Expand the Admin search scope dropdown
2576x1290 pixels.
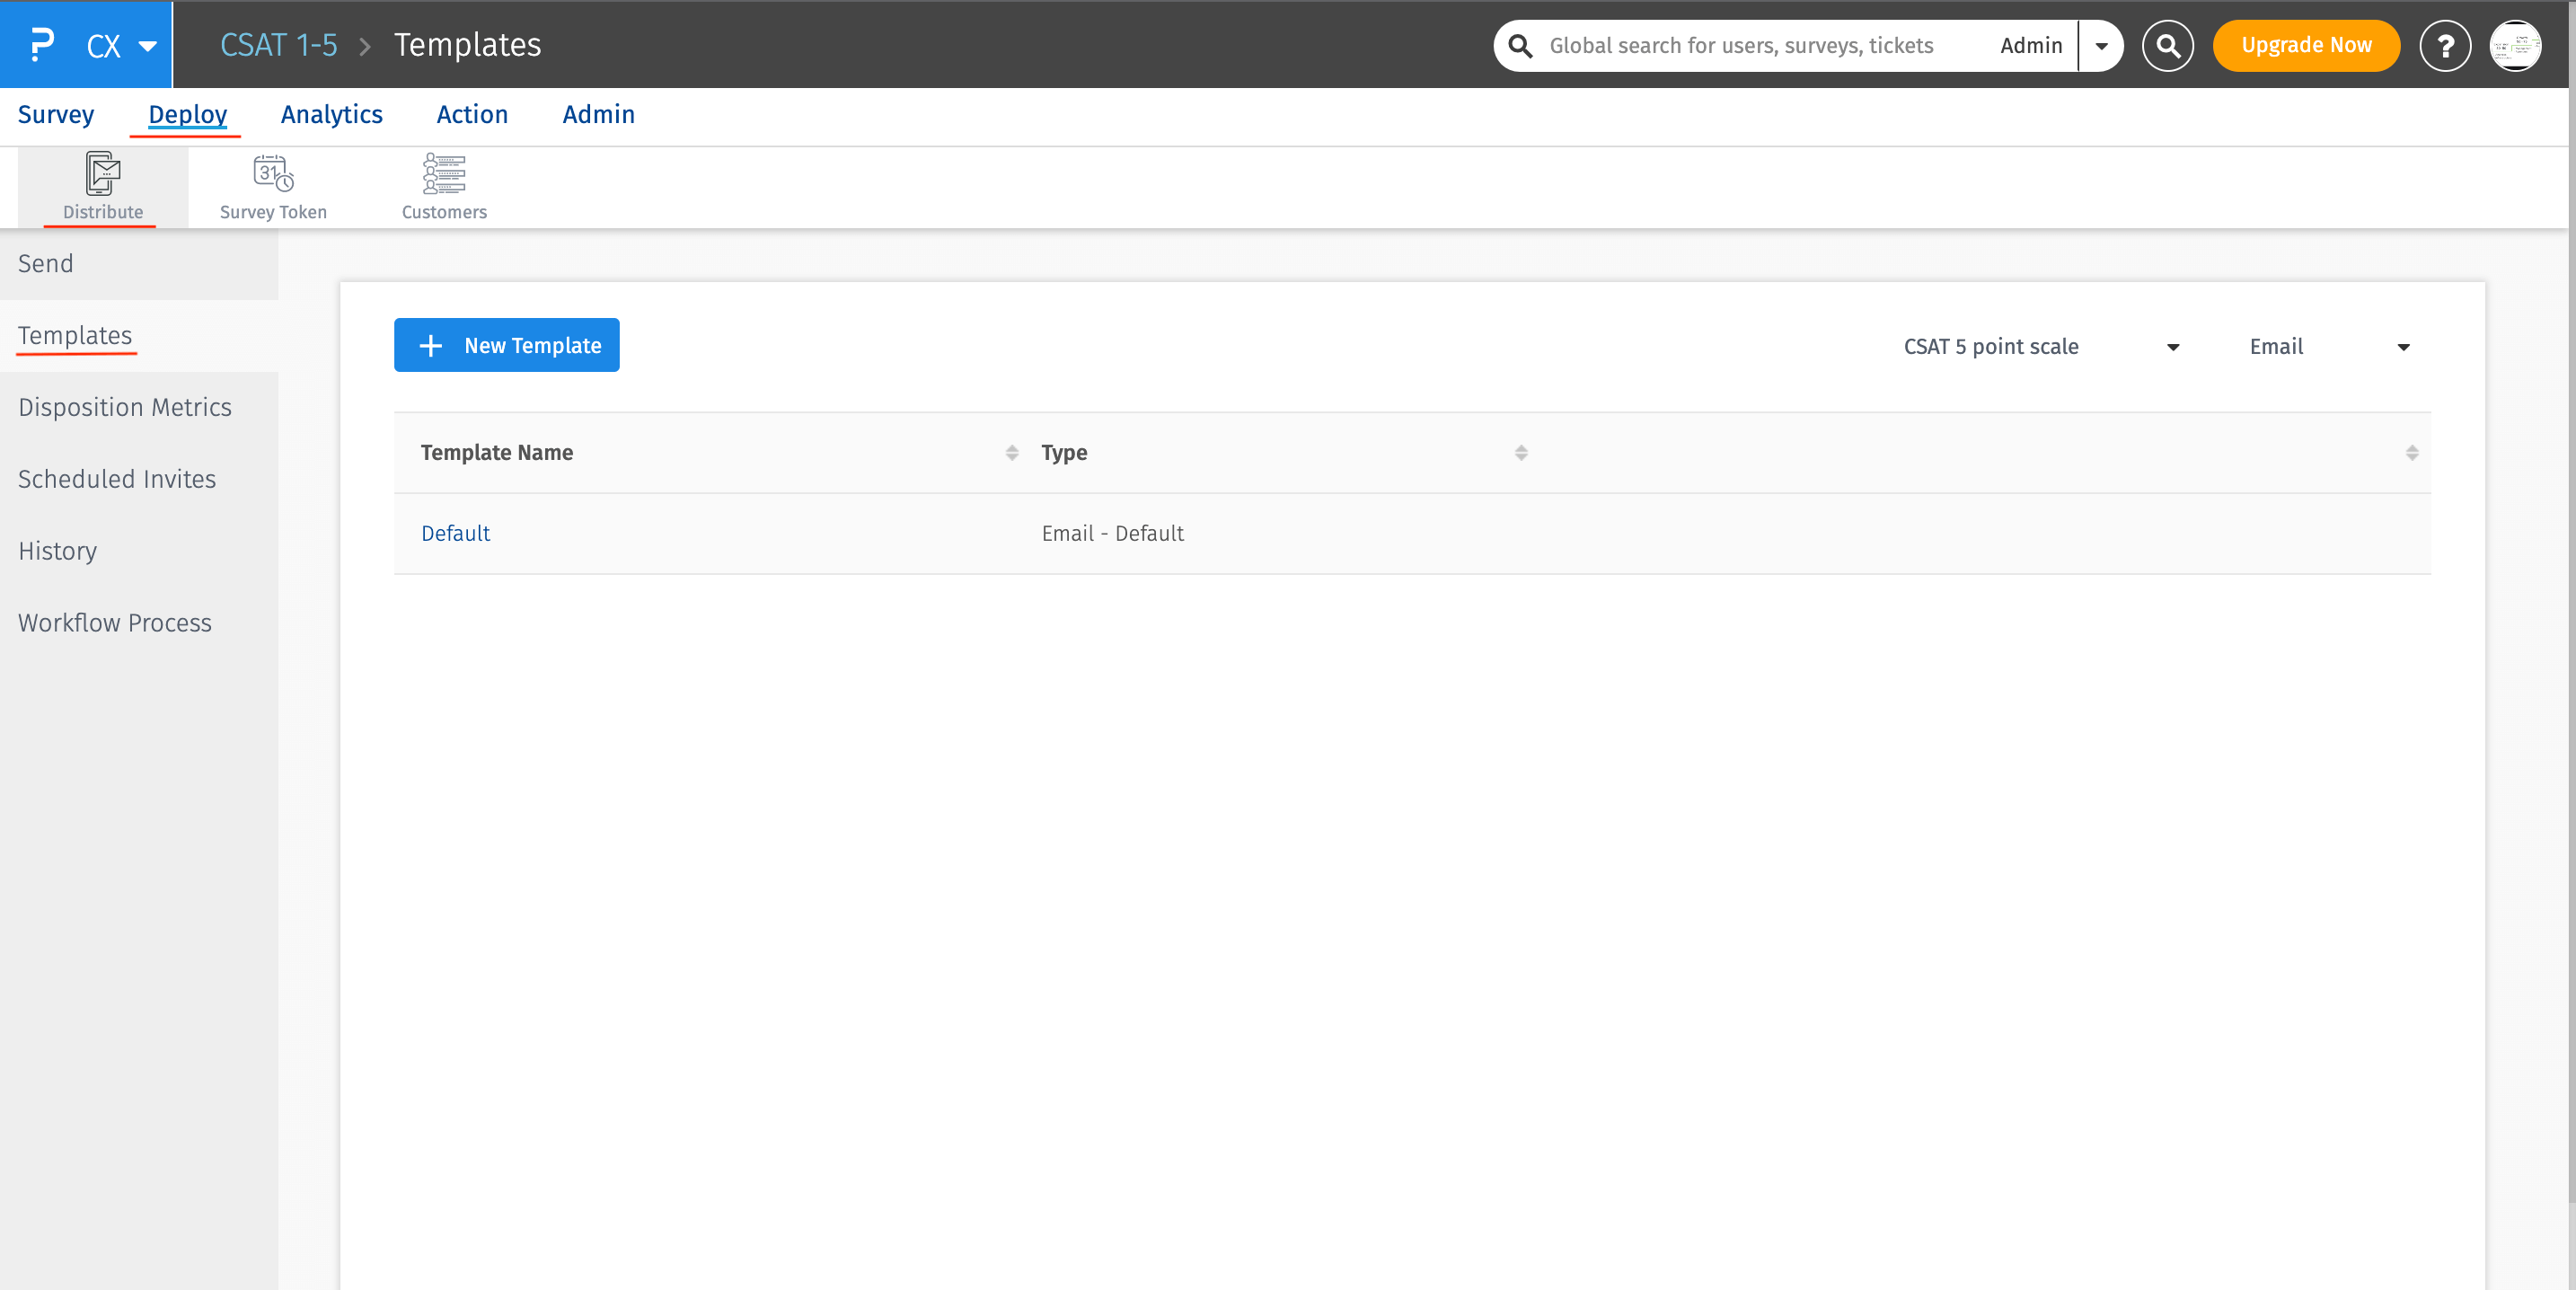point(2101,46)
